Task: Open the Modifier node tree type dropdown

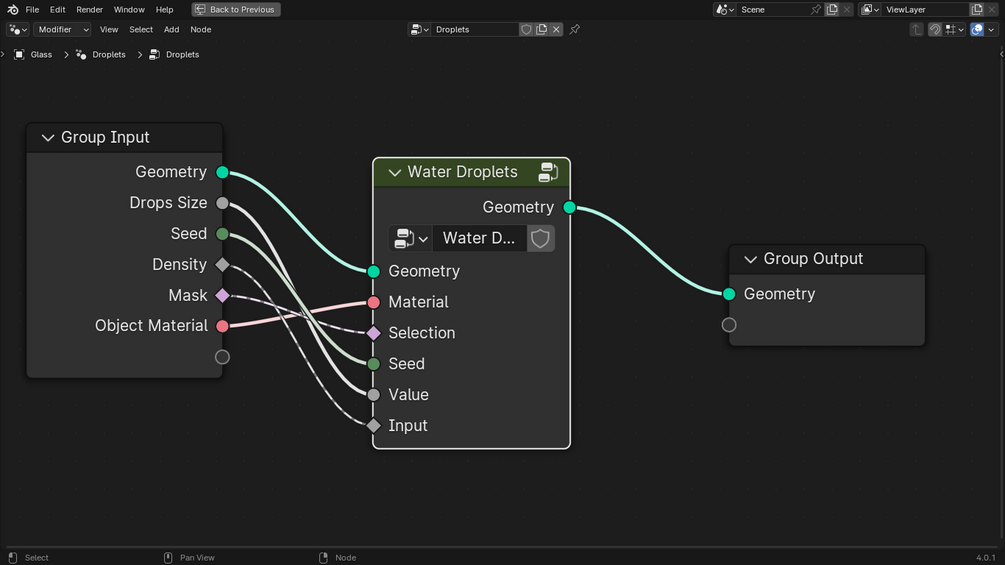Action: 62,29
